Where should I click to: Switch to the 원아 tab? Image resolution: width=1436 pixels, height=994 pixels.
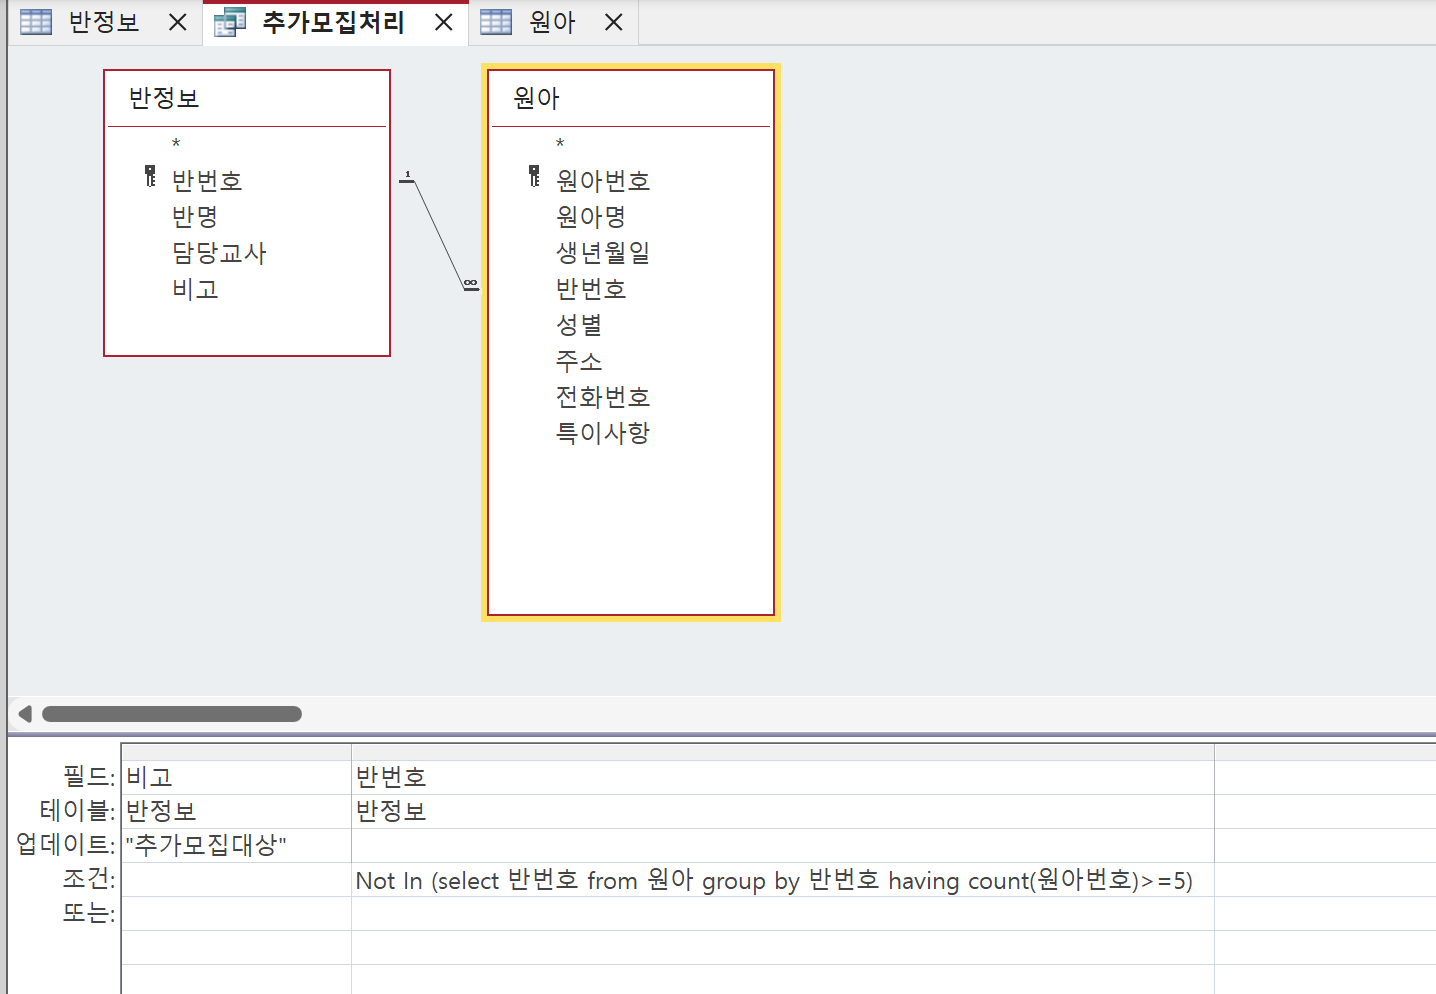552,22
